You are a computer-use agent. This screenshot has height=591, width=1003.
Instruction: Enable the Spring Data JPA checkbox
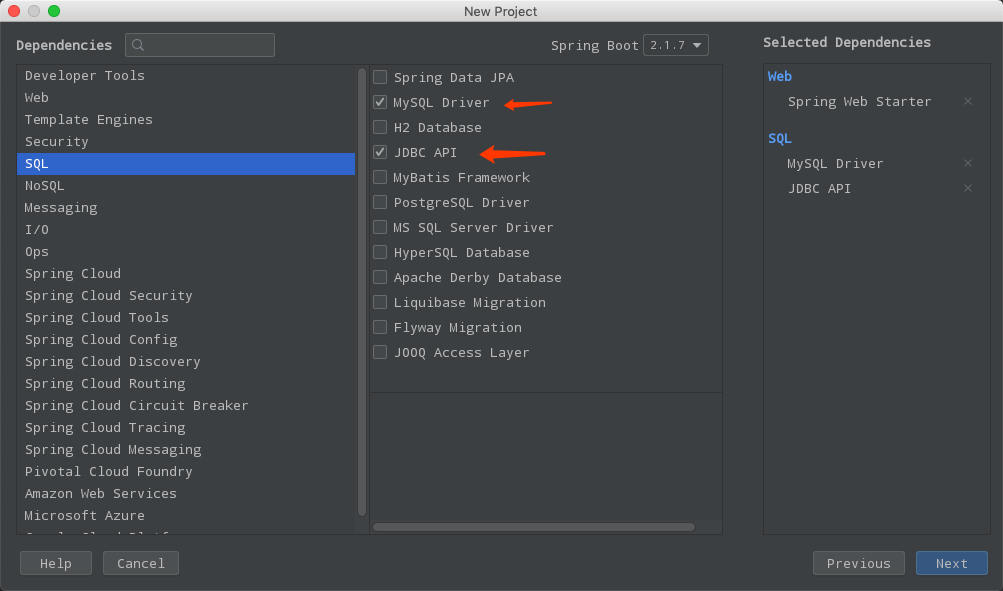[380, 77]
